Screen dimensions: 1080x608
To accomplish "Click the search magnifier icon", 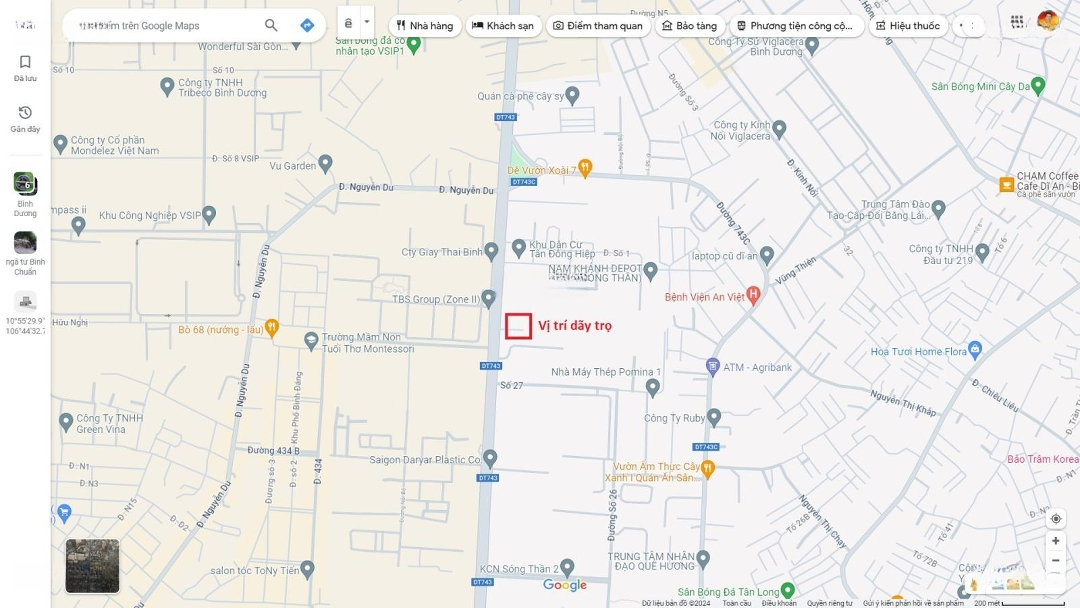I will pyautogui.click(x=271, y=26).
